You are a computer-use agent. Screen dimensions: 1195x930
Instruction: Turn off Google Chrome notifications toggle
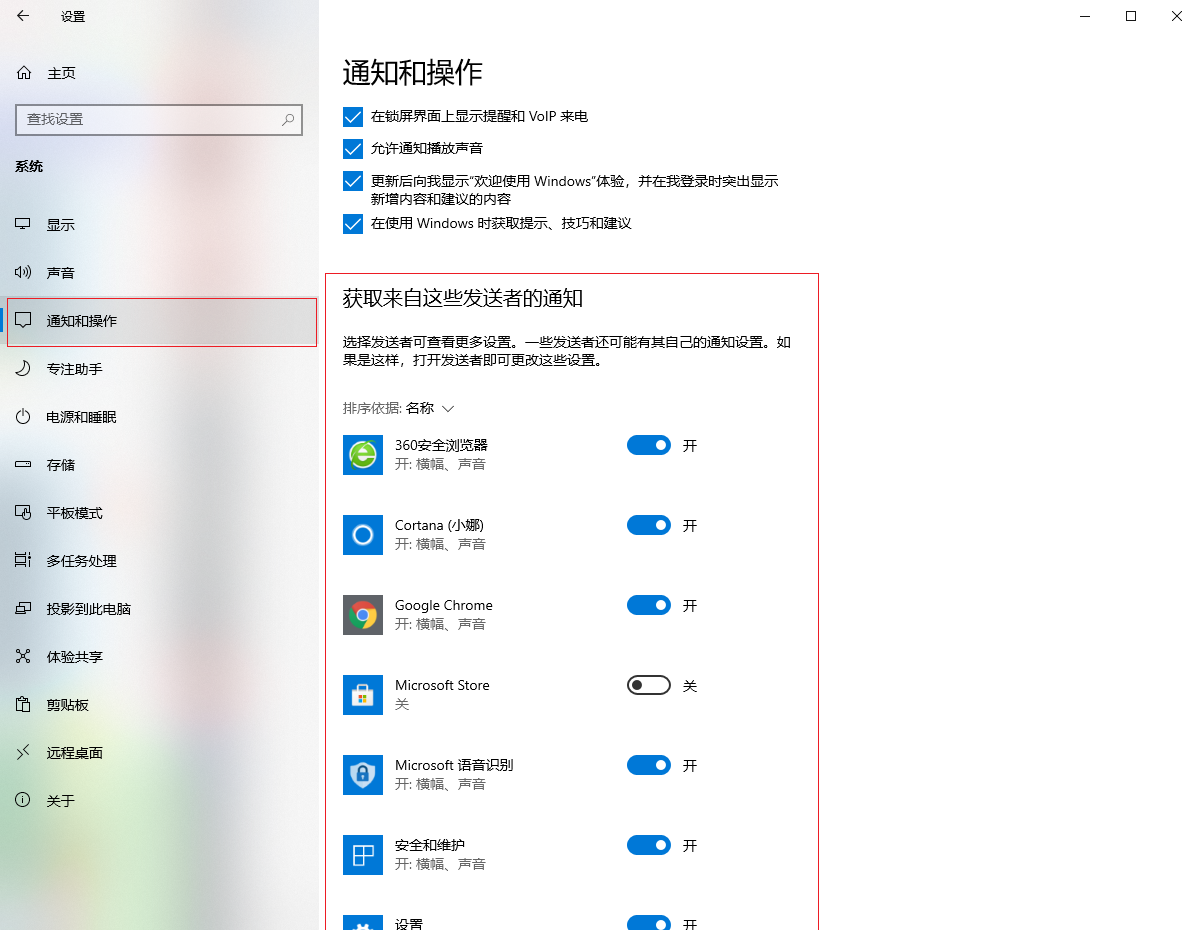[x=648, y=605]
